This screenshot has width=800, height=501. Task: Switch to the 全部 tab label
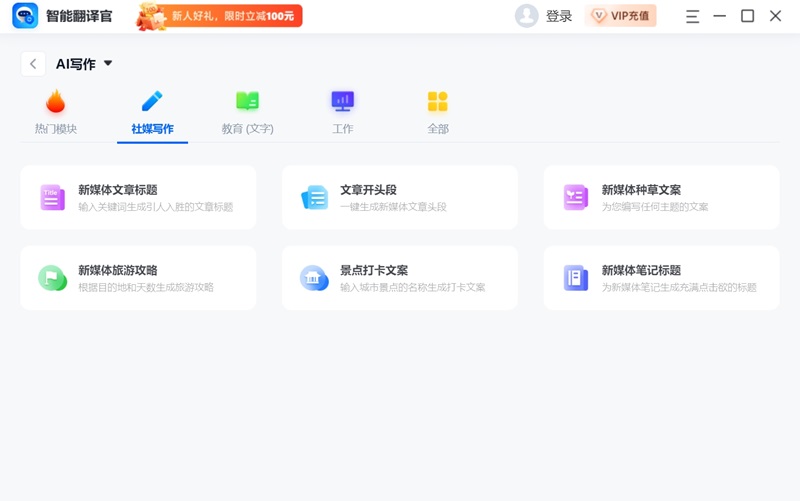pos(438,129)
